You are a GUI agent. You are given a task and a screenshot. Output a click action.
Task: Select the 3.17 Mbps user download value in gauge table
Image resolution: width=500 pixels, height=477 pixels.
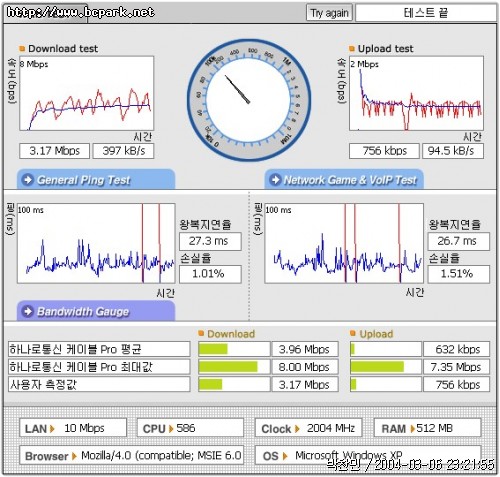305,385
